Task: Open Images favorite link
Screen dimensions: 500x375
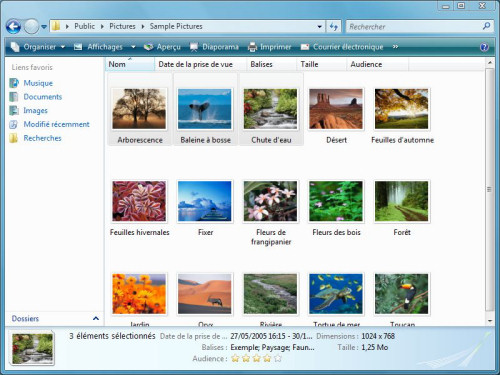Action: pos(35,110)
